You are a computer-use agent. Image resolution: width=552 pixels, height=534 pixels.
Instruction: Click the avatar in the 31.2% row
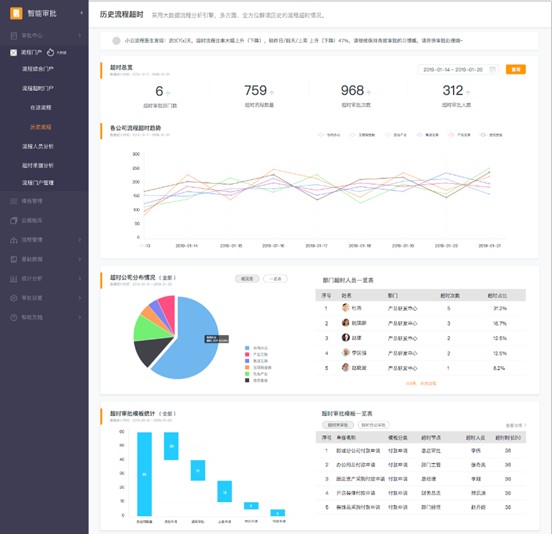coord(346,308)
